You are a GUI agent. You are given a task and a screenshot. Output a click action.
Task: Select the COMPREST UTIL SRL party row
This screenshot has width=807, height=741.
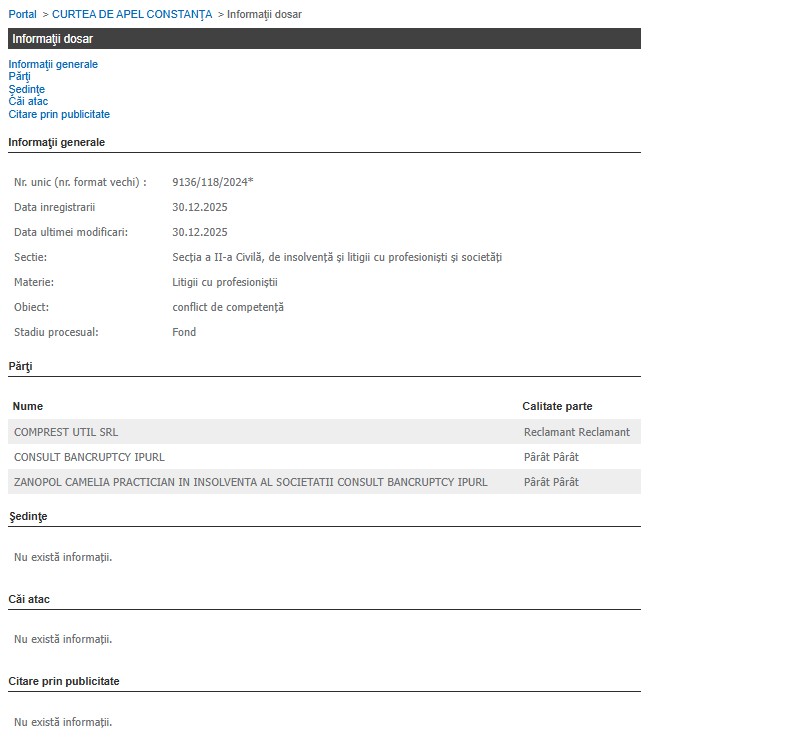point(66,432)
